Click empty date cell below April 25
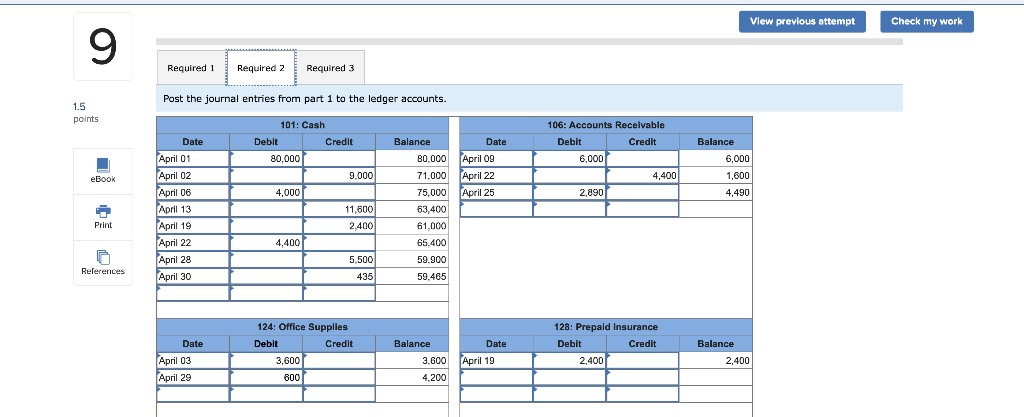The height and width of the screenshot is (417, 1024). [496, 209]
